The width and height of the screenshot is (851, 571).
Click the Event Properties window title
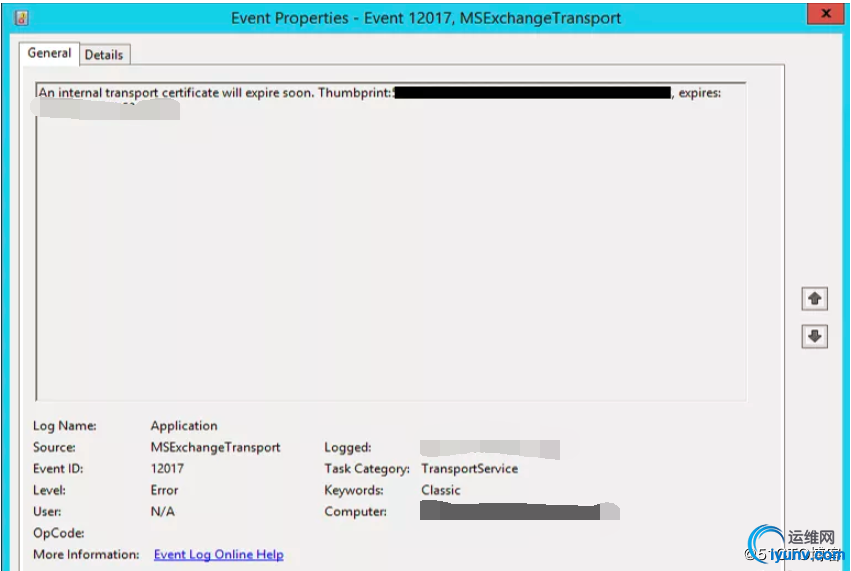(426, 18)
